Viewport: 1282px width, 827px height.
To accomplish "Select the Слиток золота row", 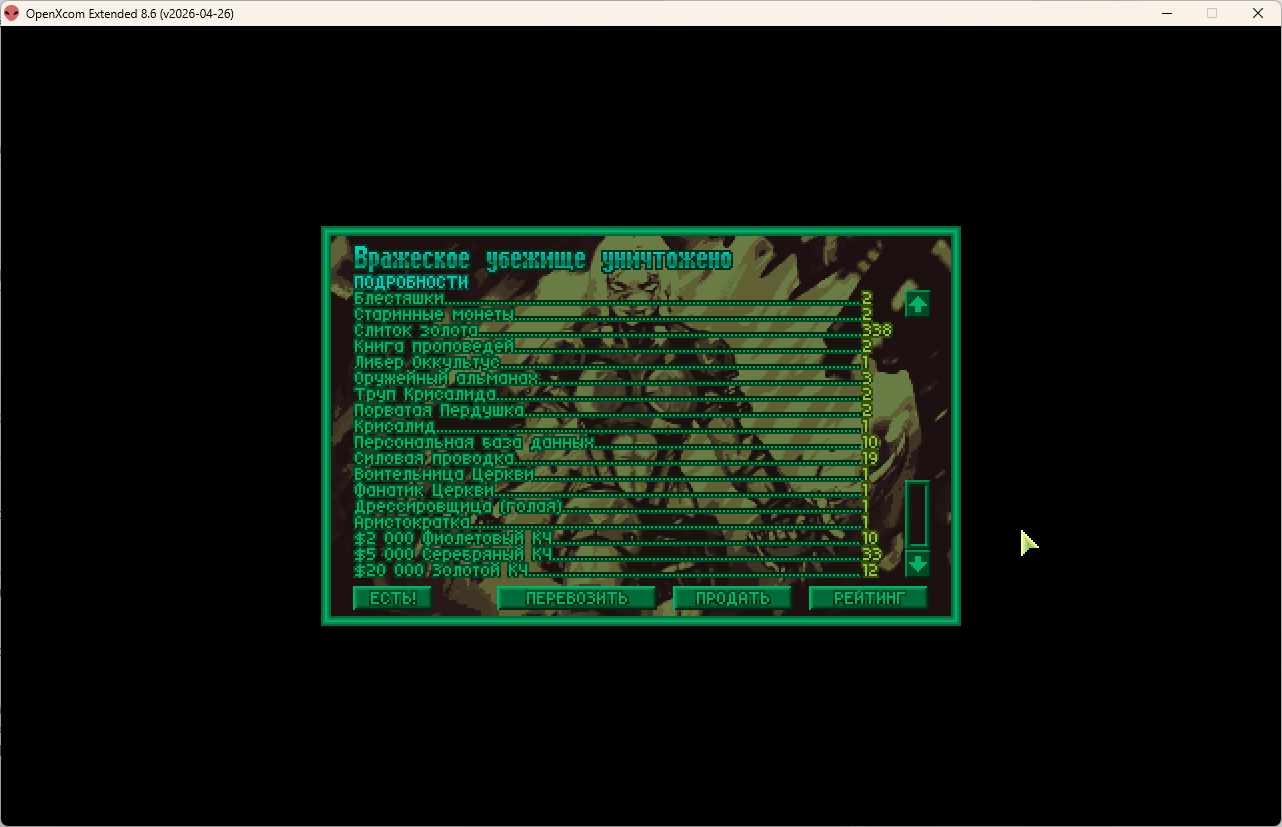I will coord(623,330).
